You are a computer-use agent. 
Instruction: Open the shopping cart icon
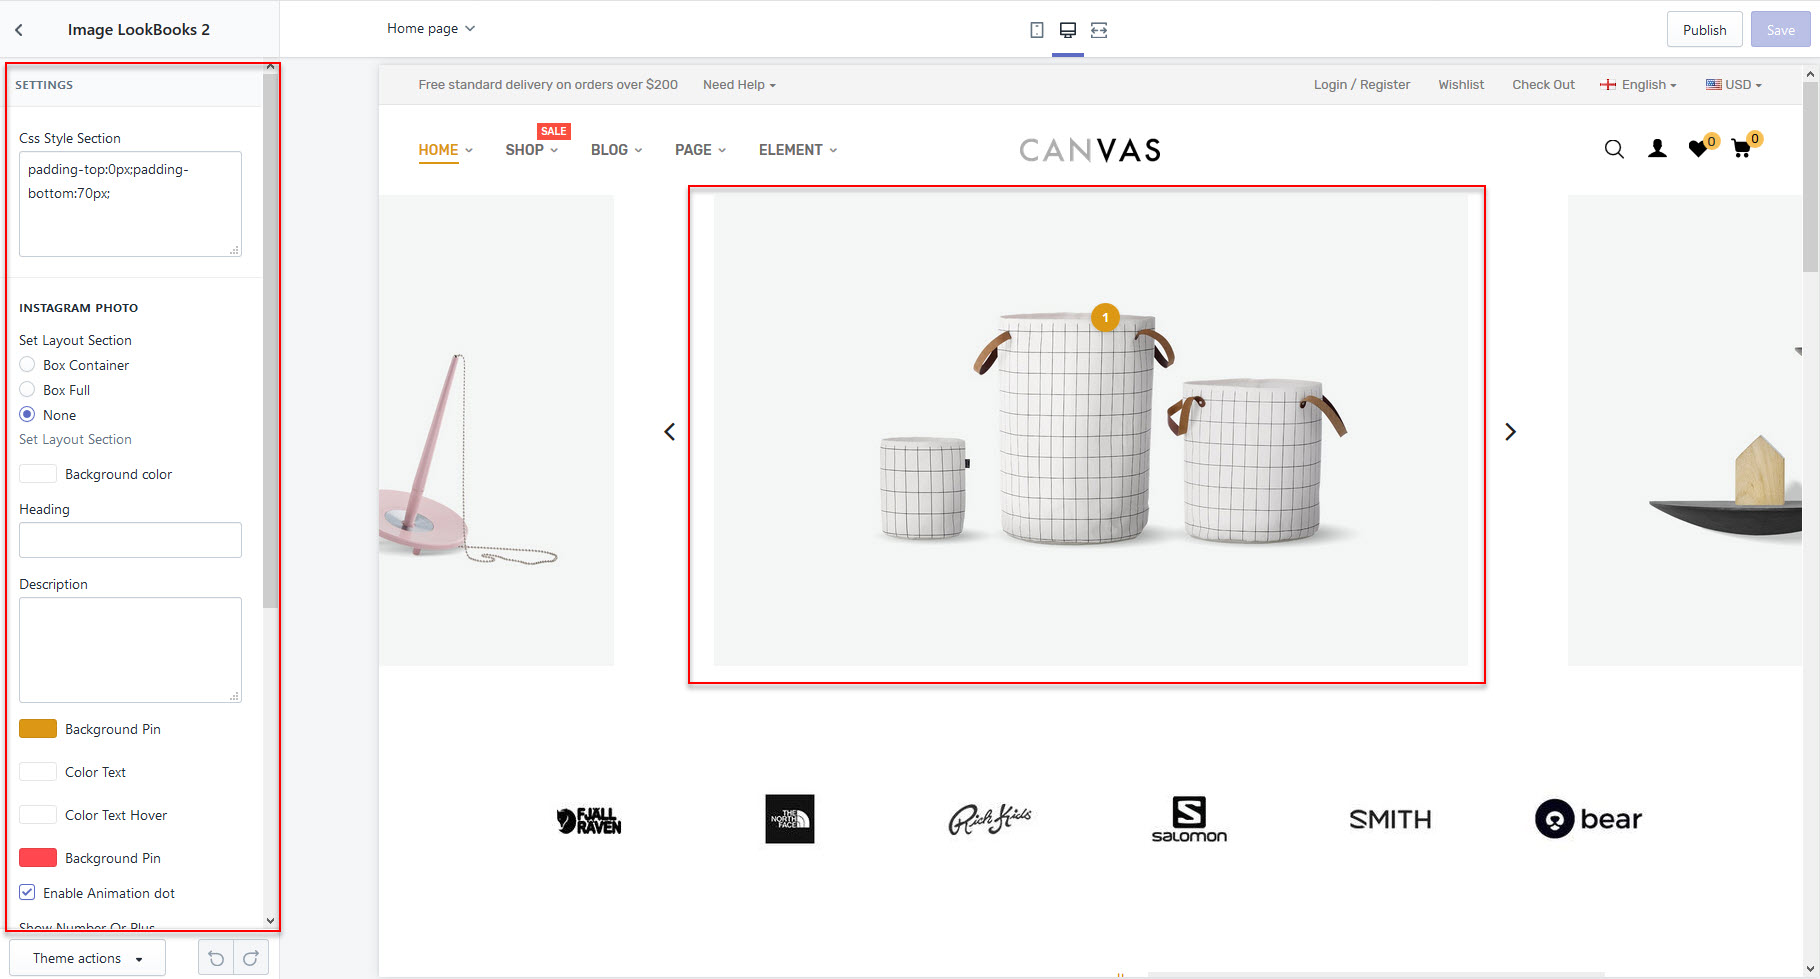1741,149
